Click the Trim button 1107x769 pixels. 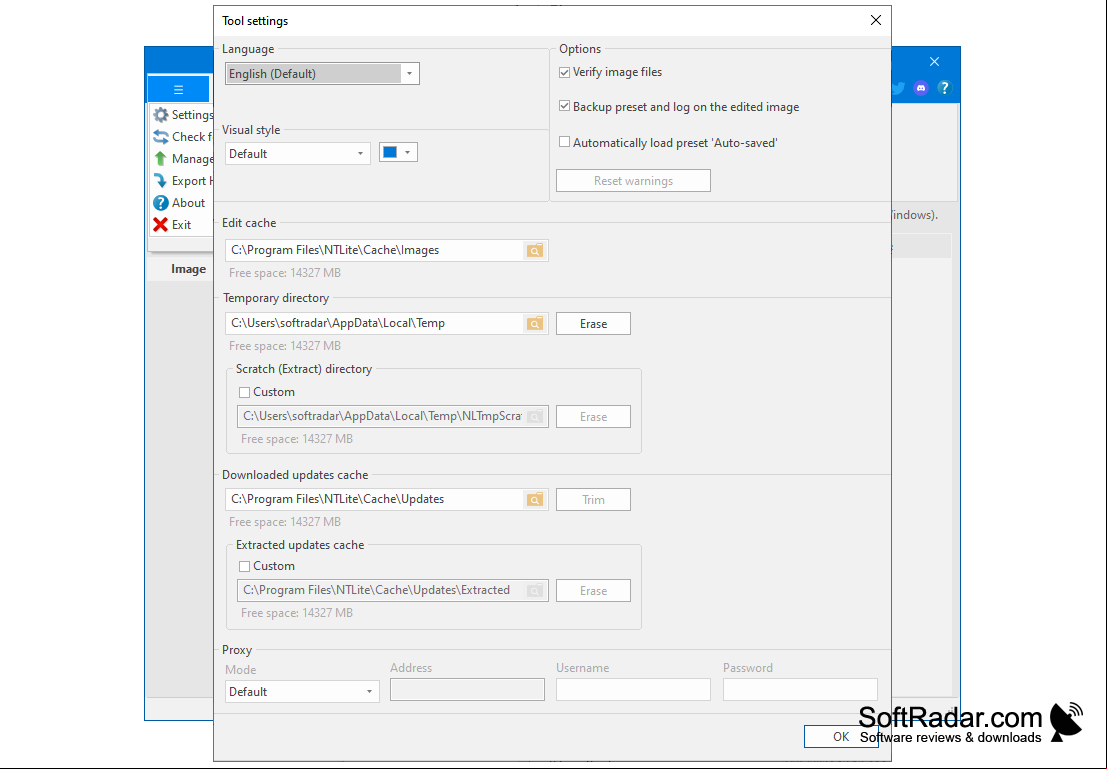tap(593, 499)
